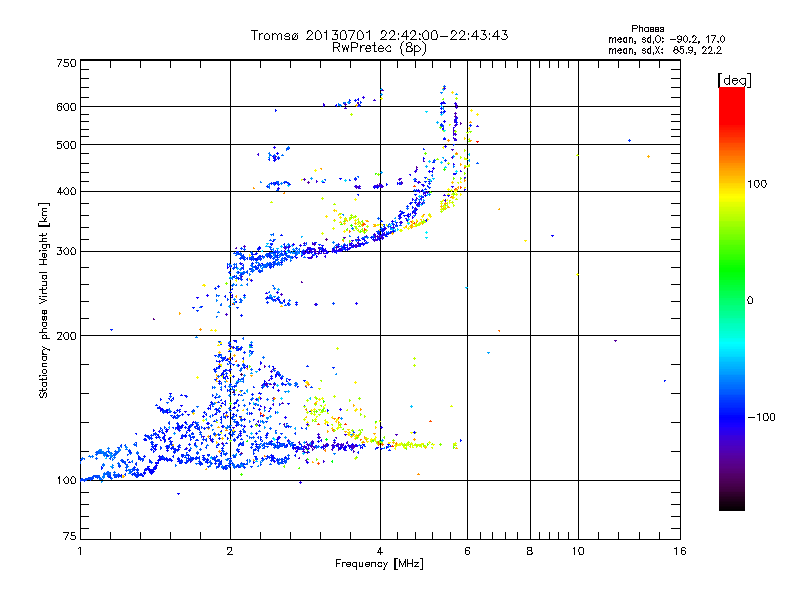The height and width of the screenshot is (600, 800).
Task: Click the y-axis tick label '75'
Action: [70, 536]
